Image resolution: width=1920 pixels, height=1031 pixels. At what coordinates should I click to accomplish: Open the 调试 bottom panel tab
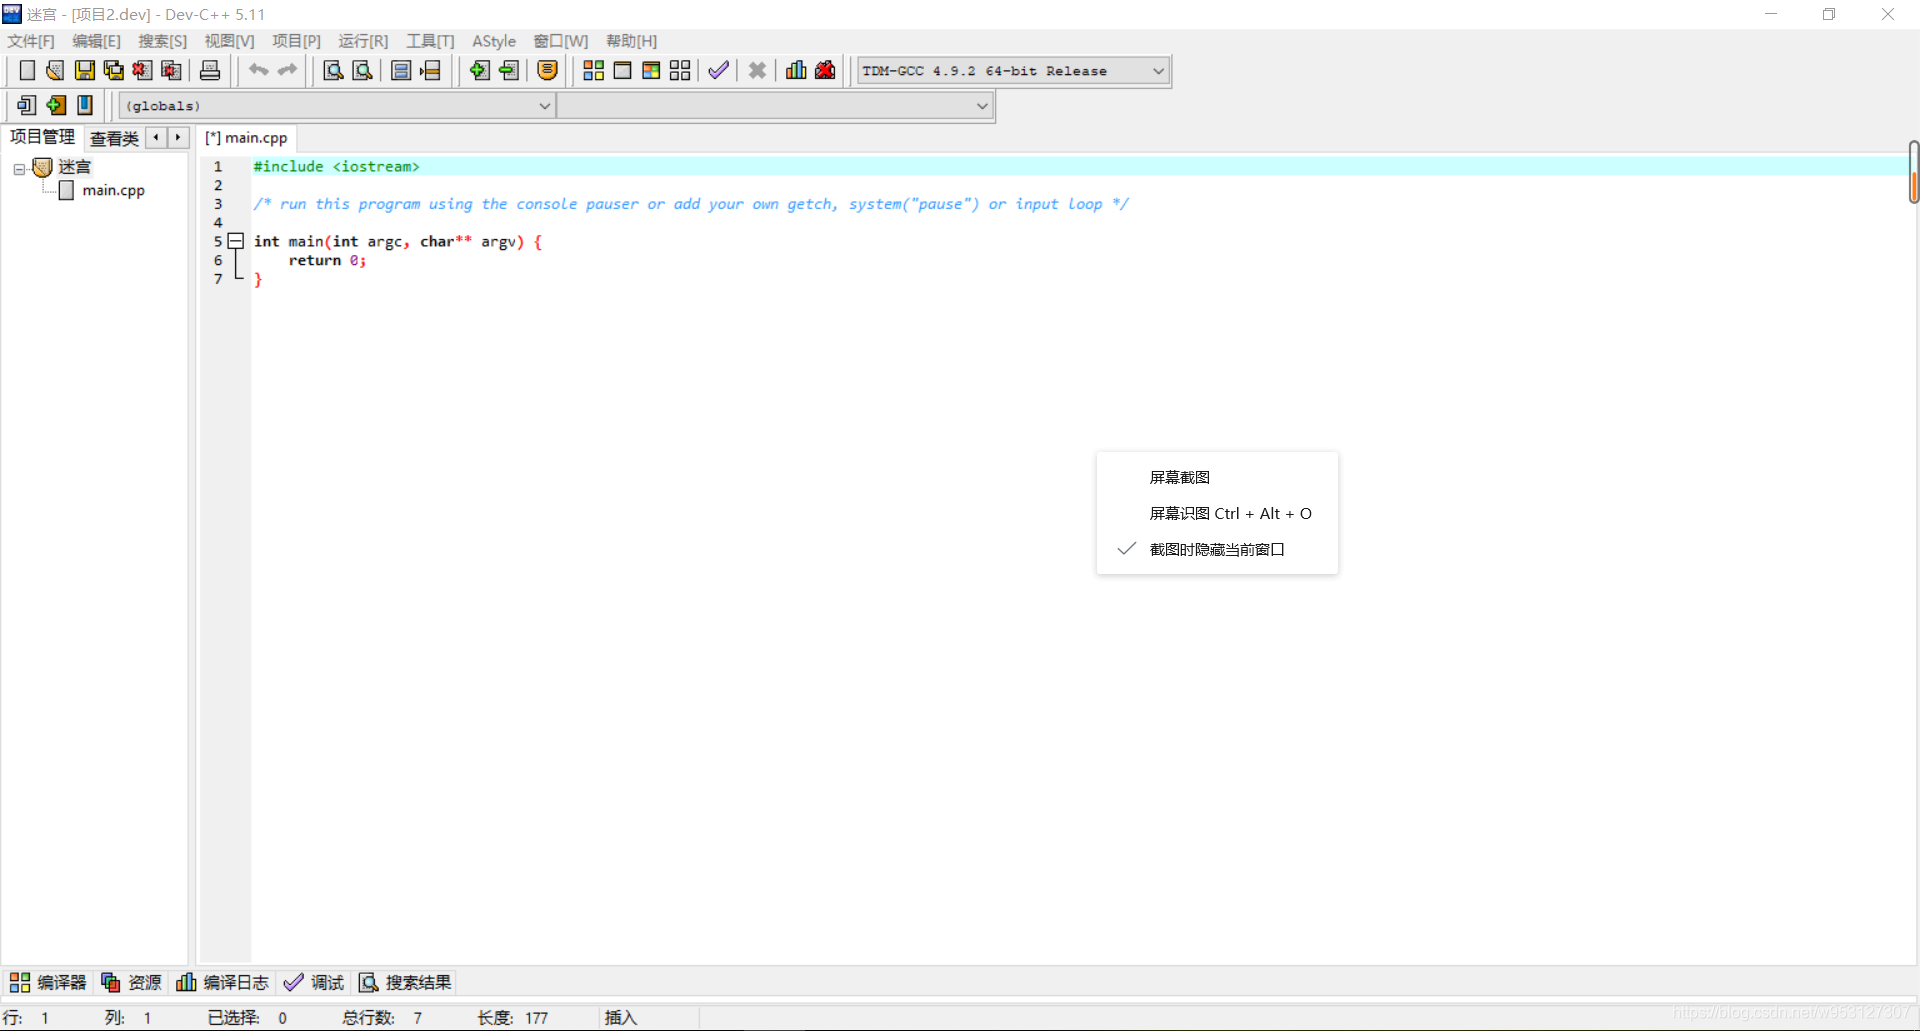tap(314, 983)
